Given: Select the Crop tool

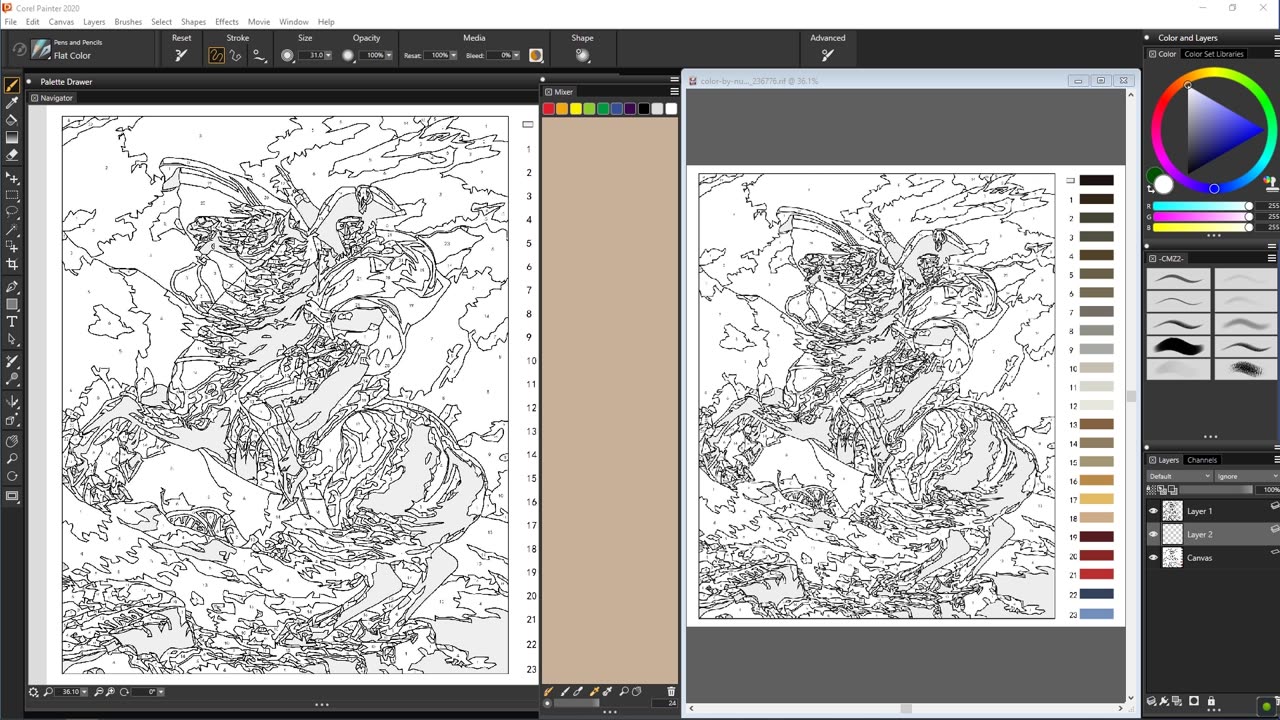Looking at the screenshot, I should coord(12,264).
